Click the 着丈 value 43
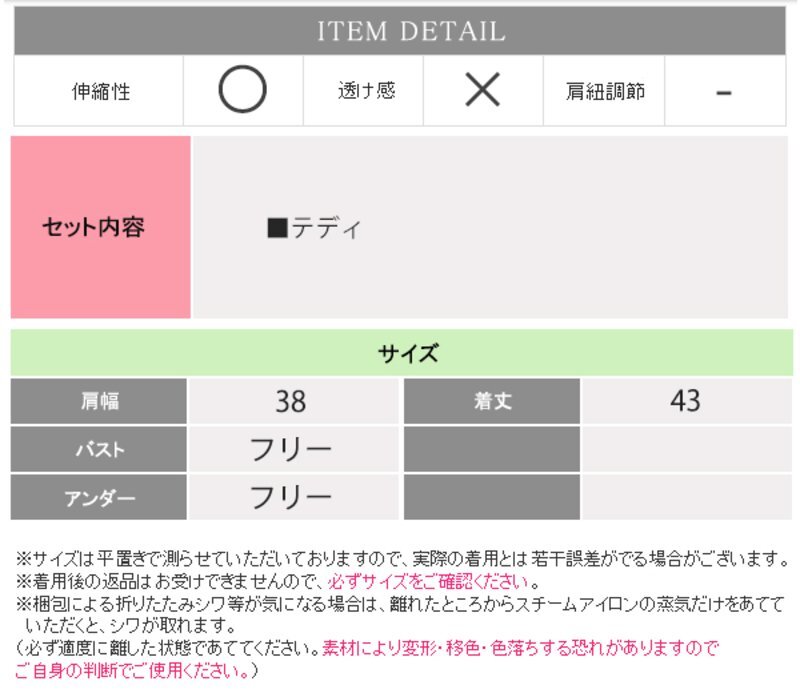This screenshot has height=693, width=800. click(685, 401)
